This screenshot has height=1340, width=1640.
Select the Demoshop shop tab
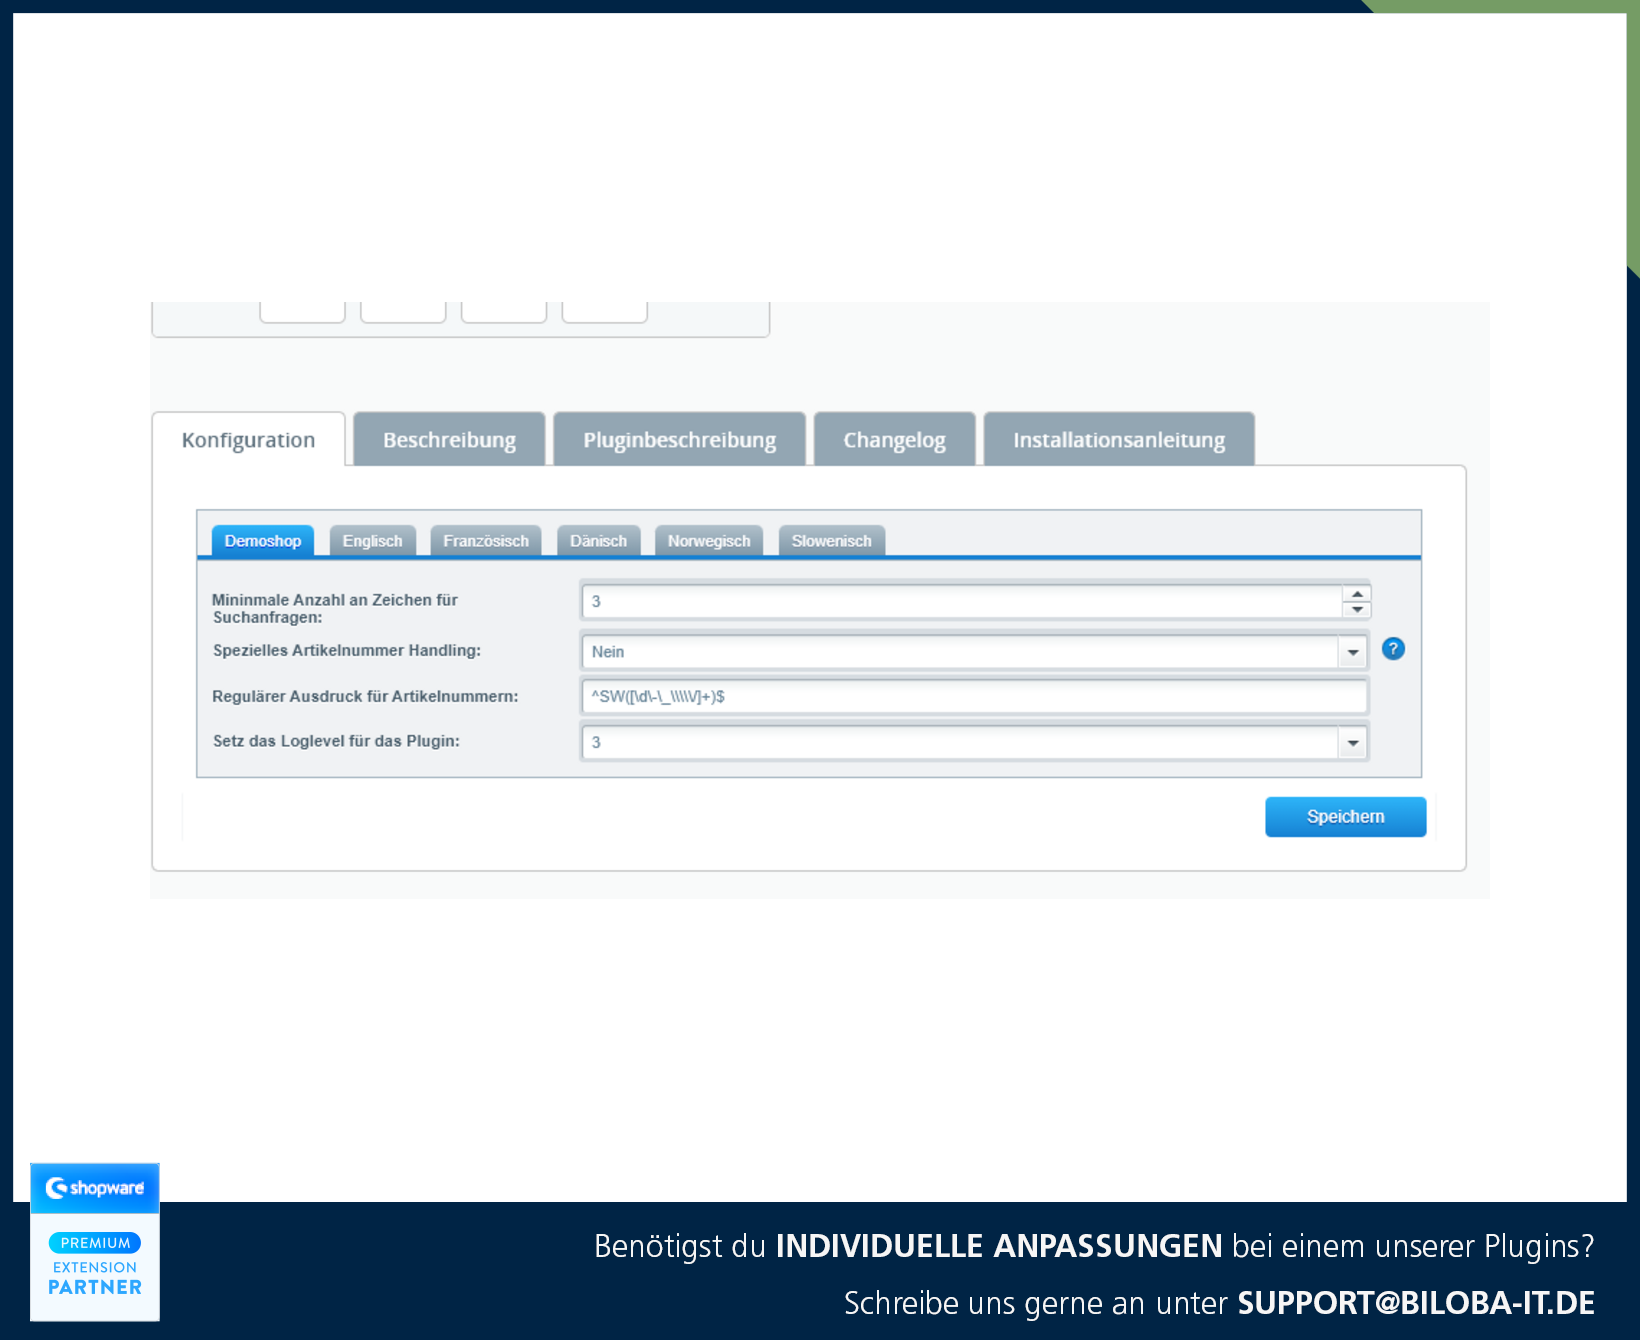pos(263,541)
